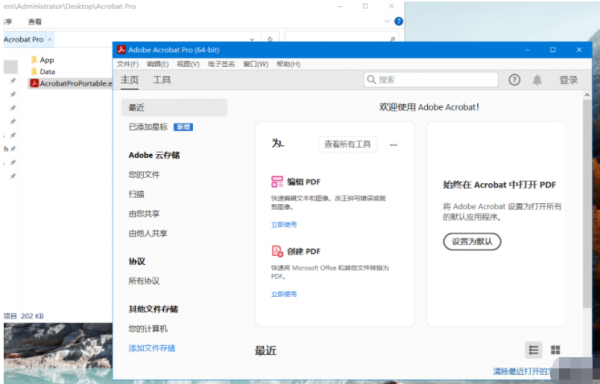600x384 pixels.
Task: Click the 202 KB status bar text
Action: pos(32,316)
